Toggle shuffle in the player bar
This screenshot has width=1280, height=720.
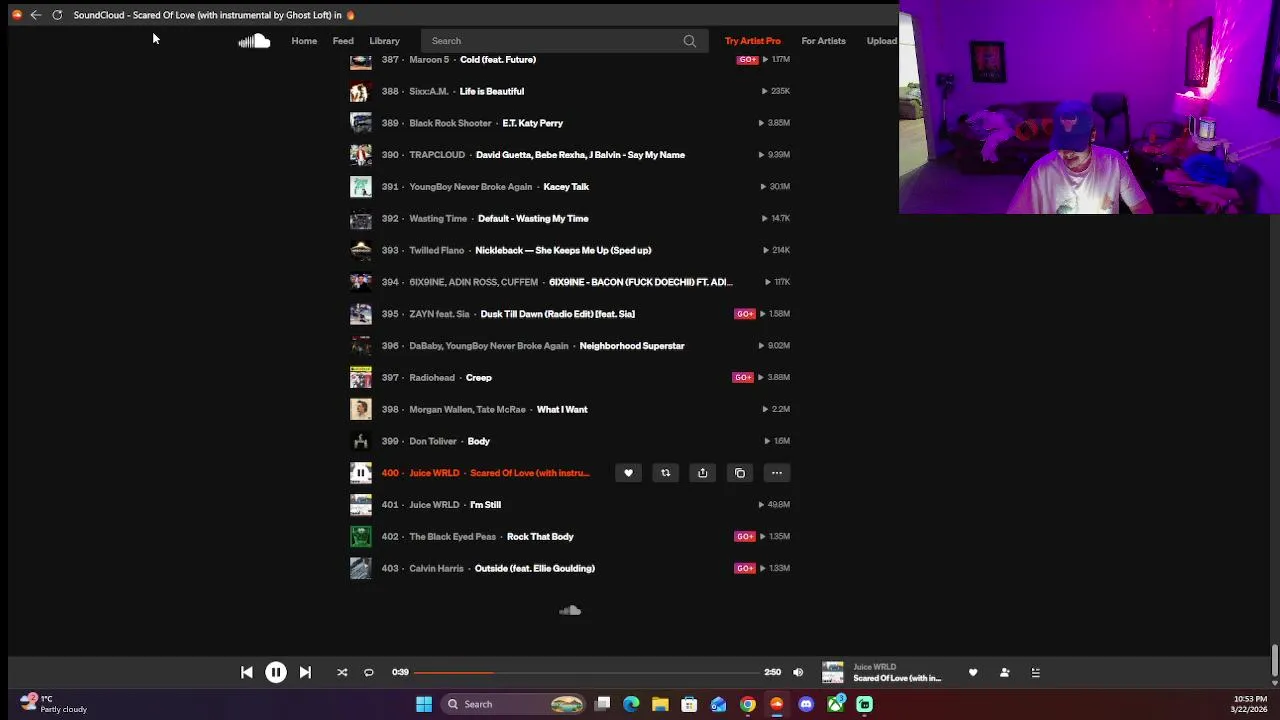click(342, 673)
